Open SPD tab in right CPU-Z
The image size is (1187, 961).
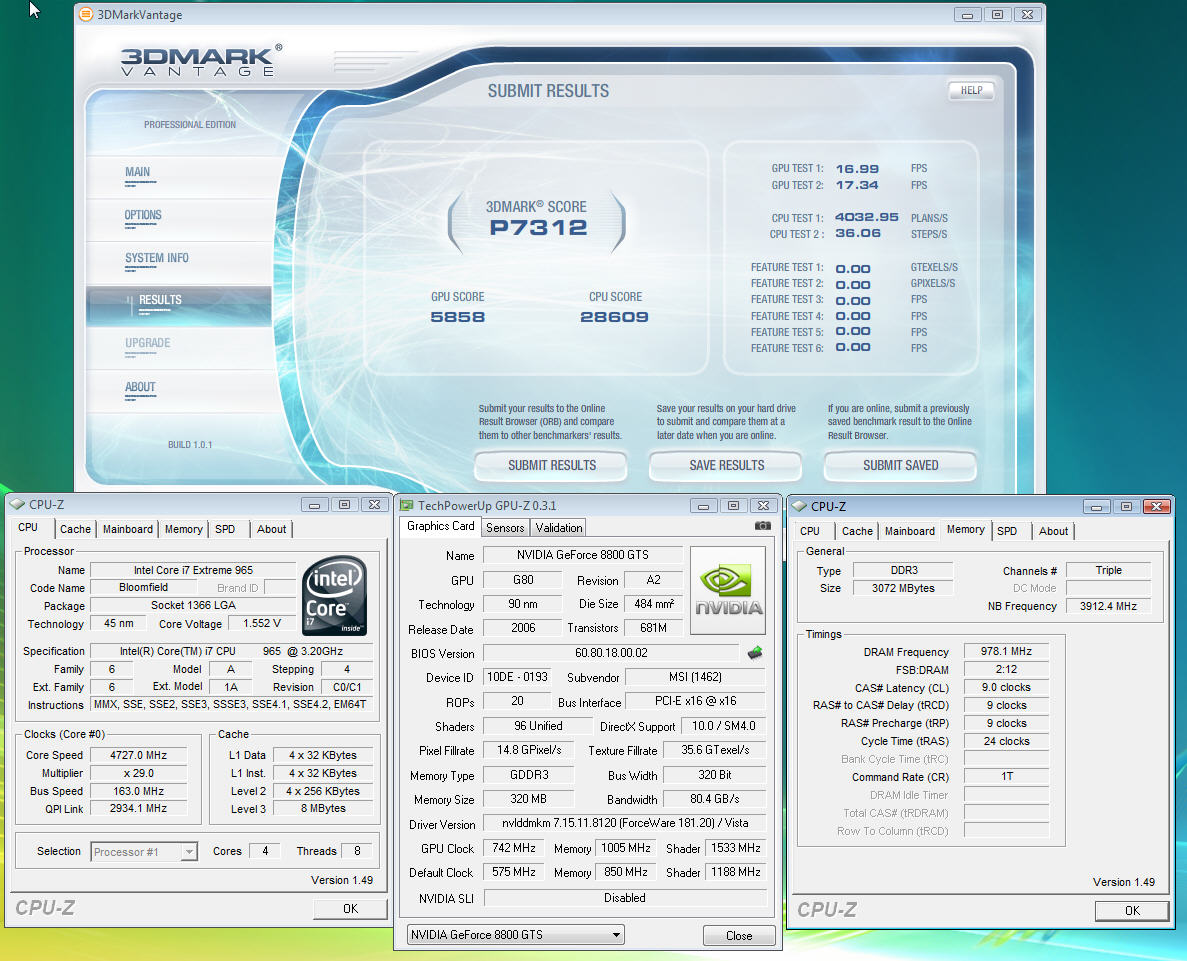(1007, 531)
